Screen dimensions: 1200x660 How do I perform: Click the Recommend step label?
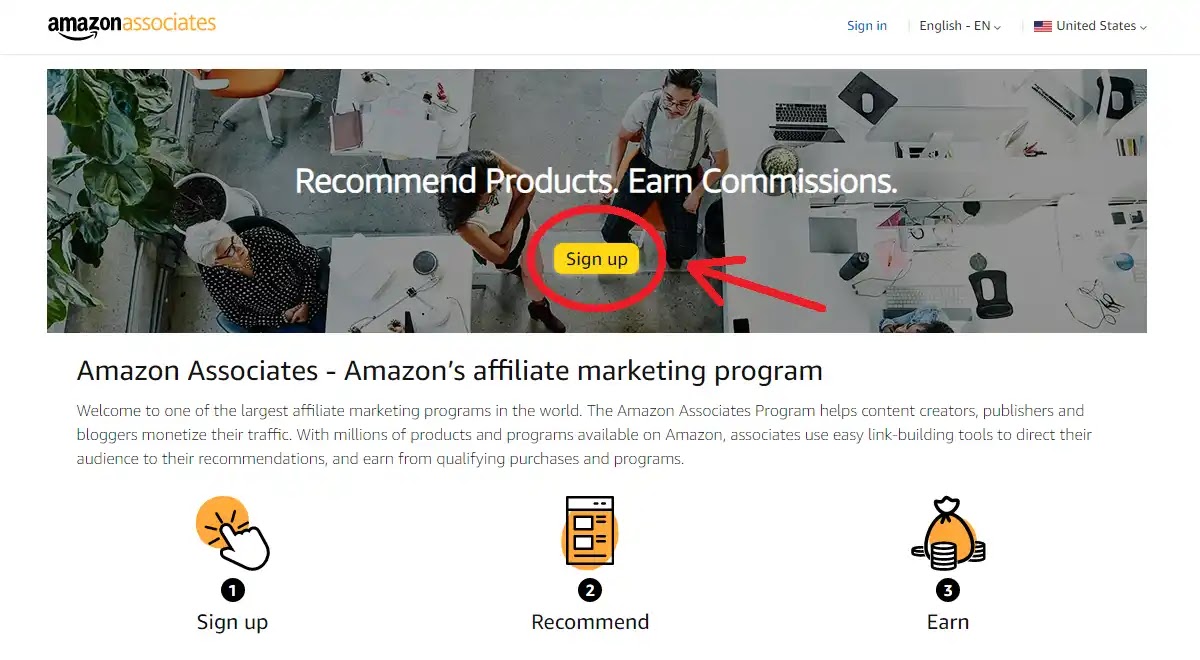point(590,622)
